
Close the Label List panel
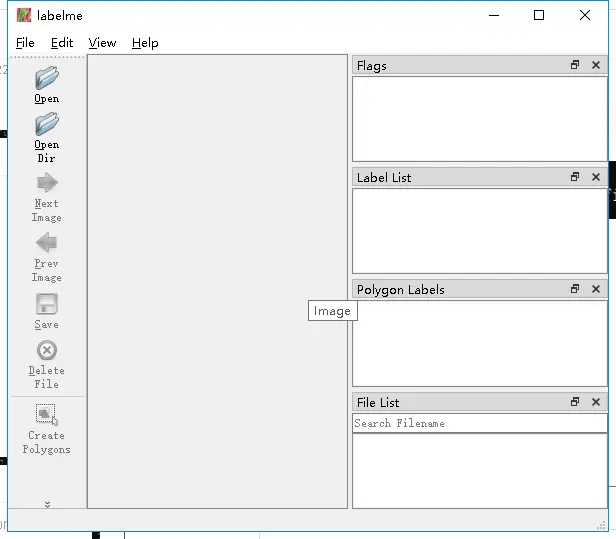596,177
